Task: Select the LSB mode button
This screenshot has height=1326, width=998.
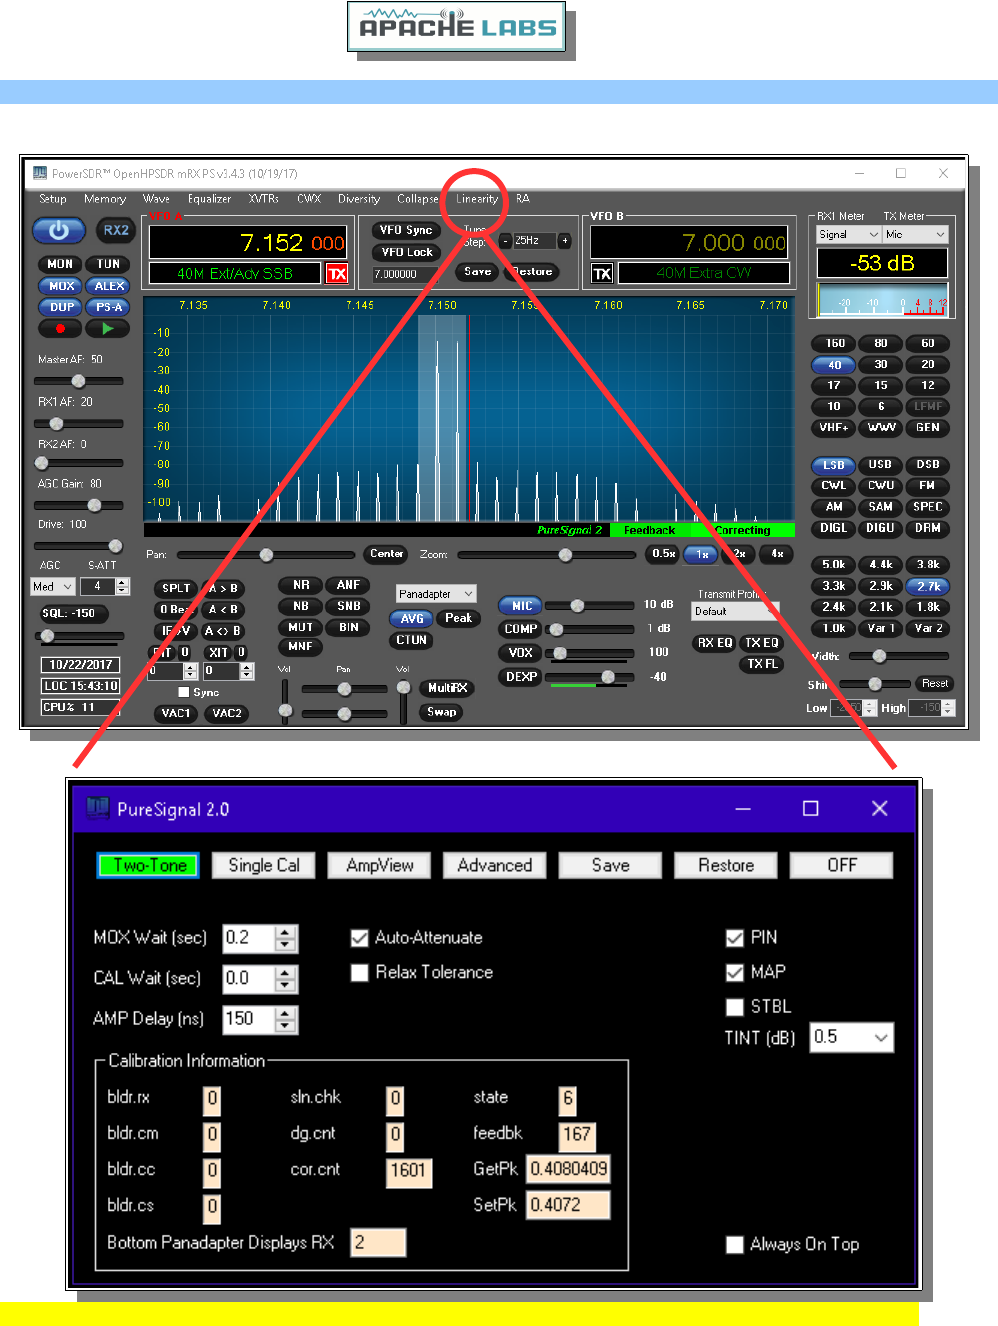Action: point(834,465)
